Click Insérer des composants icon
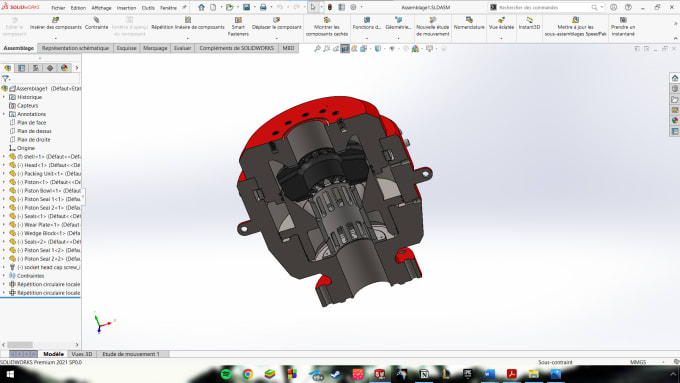The width and height of the screenshot is (680, 383). point(56,20)
